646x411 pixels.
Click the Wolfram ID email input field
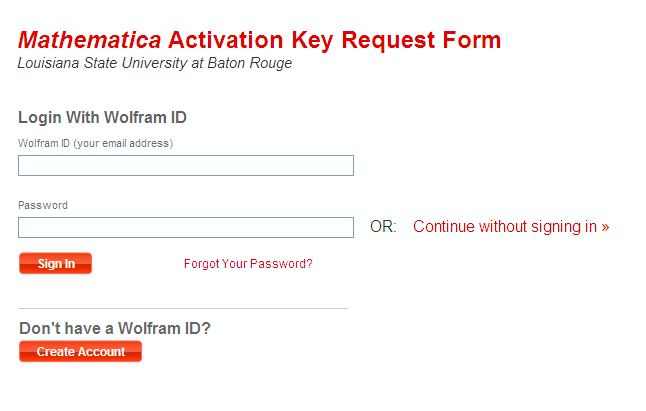coord(186,166)
